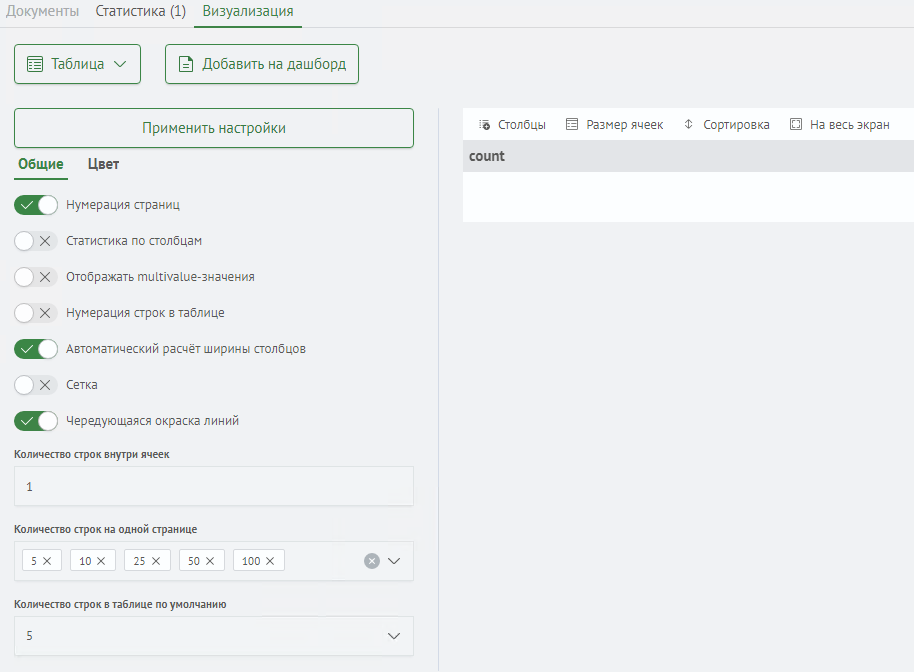This screenshot has height=672, width=914.
Task: Click the Размер ячеек icon
Action: pos(572,124)
